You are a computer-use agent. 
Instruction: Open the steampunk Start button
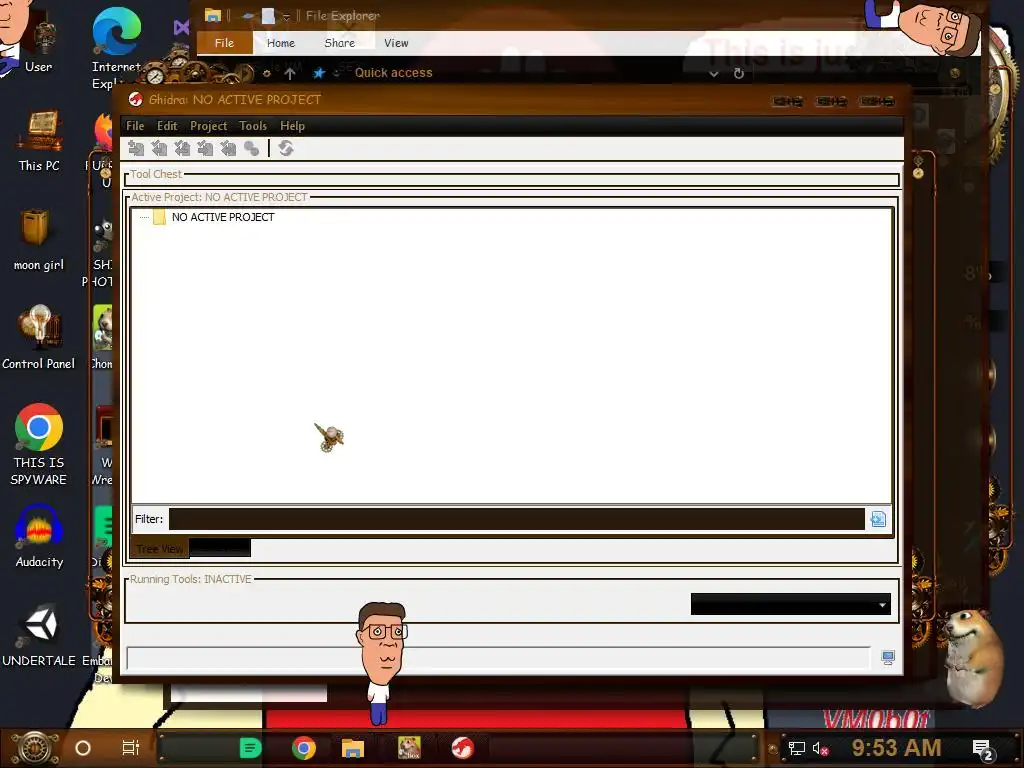coord(34,748)
